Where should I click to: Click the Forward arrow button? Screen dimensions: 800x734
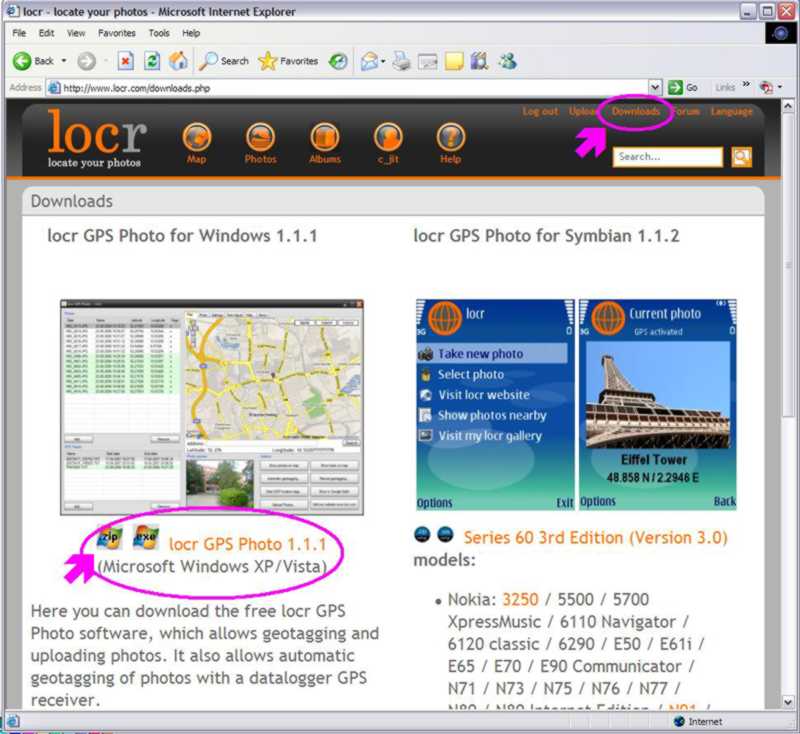click(x=86, y=61)
